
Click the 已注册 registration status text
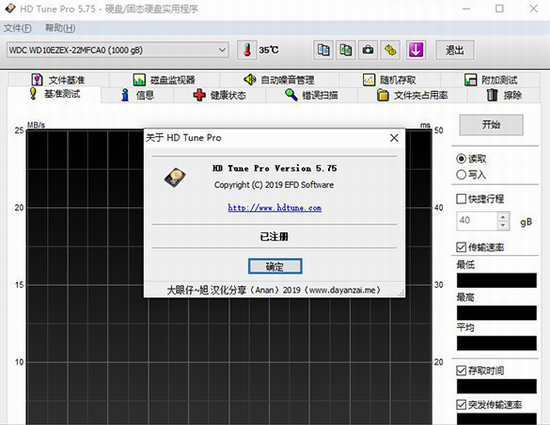[x=274, y=237]
